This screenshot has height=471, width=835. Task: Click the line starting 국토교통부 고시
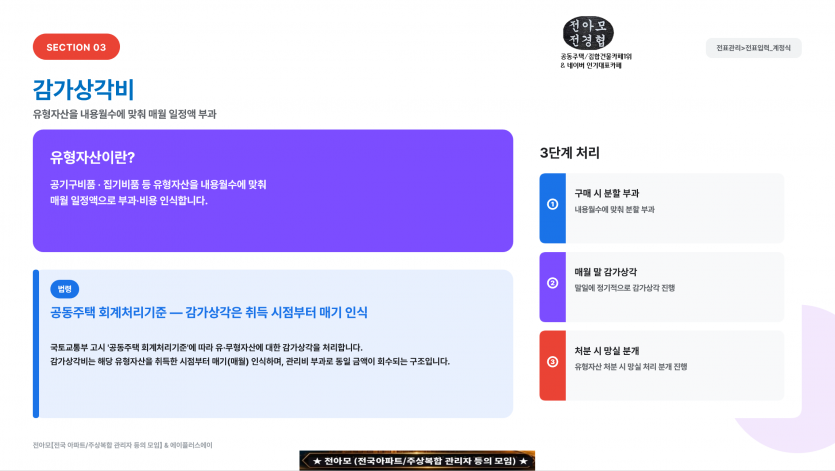pos(206,347)
